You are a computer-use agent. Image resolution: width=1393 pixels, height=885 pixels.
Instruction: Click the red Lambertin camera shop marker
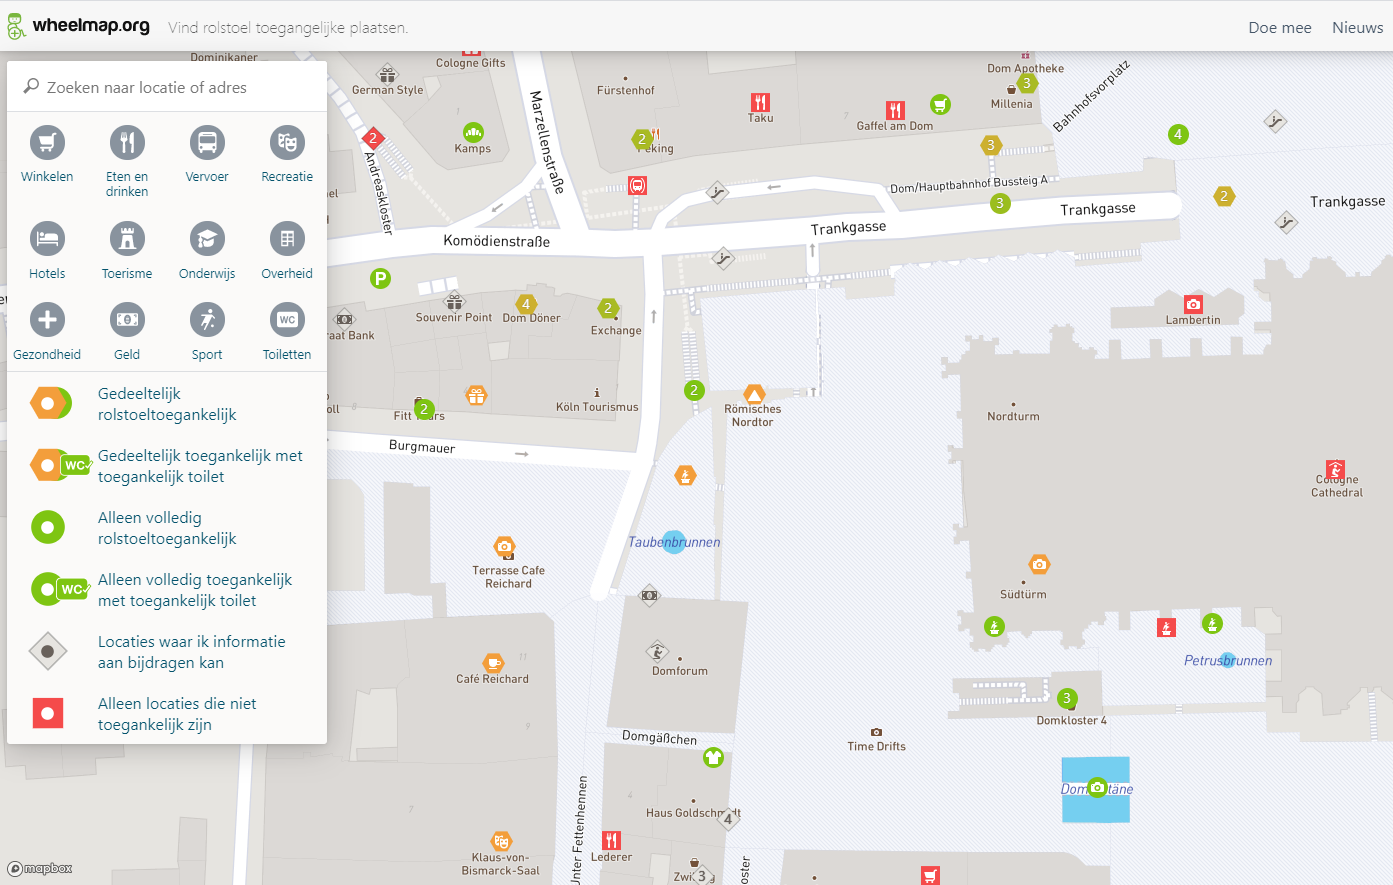[1193, 304]
